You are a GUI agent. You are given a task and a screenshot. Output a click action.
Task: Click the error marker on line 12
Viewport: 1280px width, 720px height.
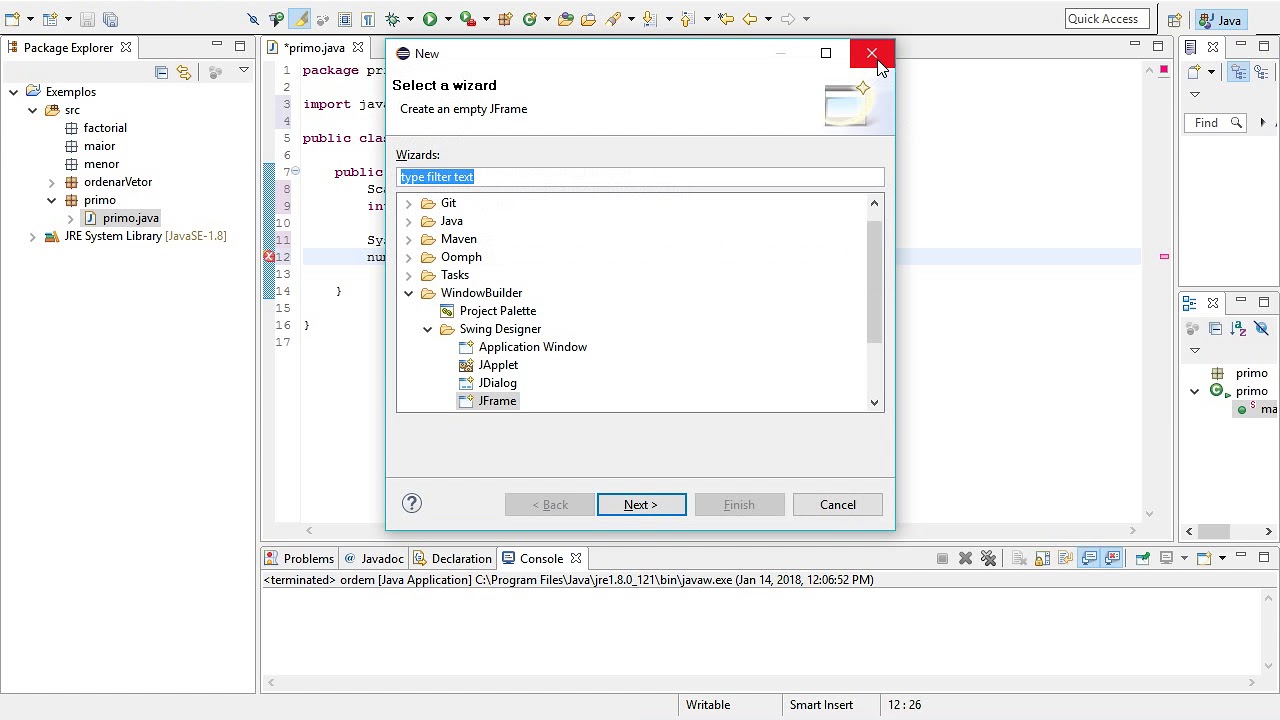(269, 257)
